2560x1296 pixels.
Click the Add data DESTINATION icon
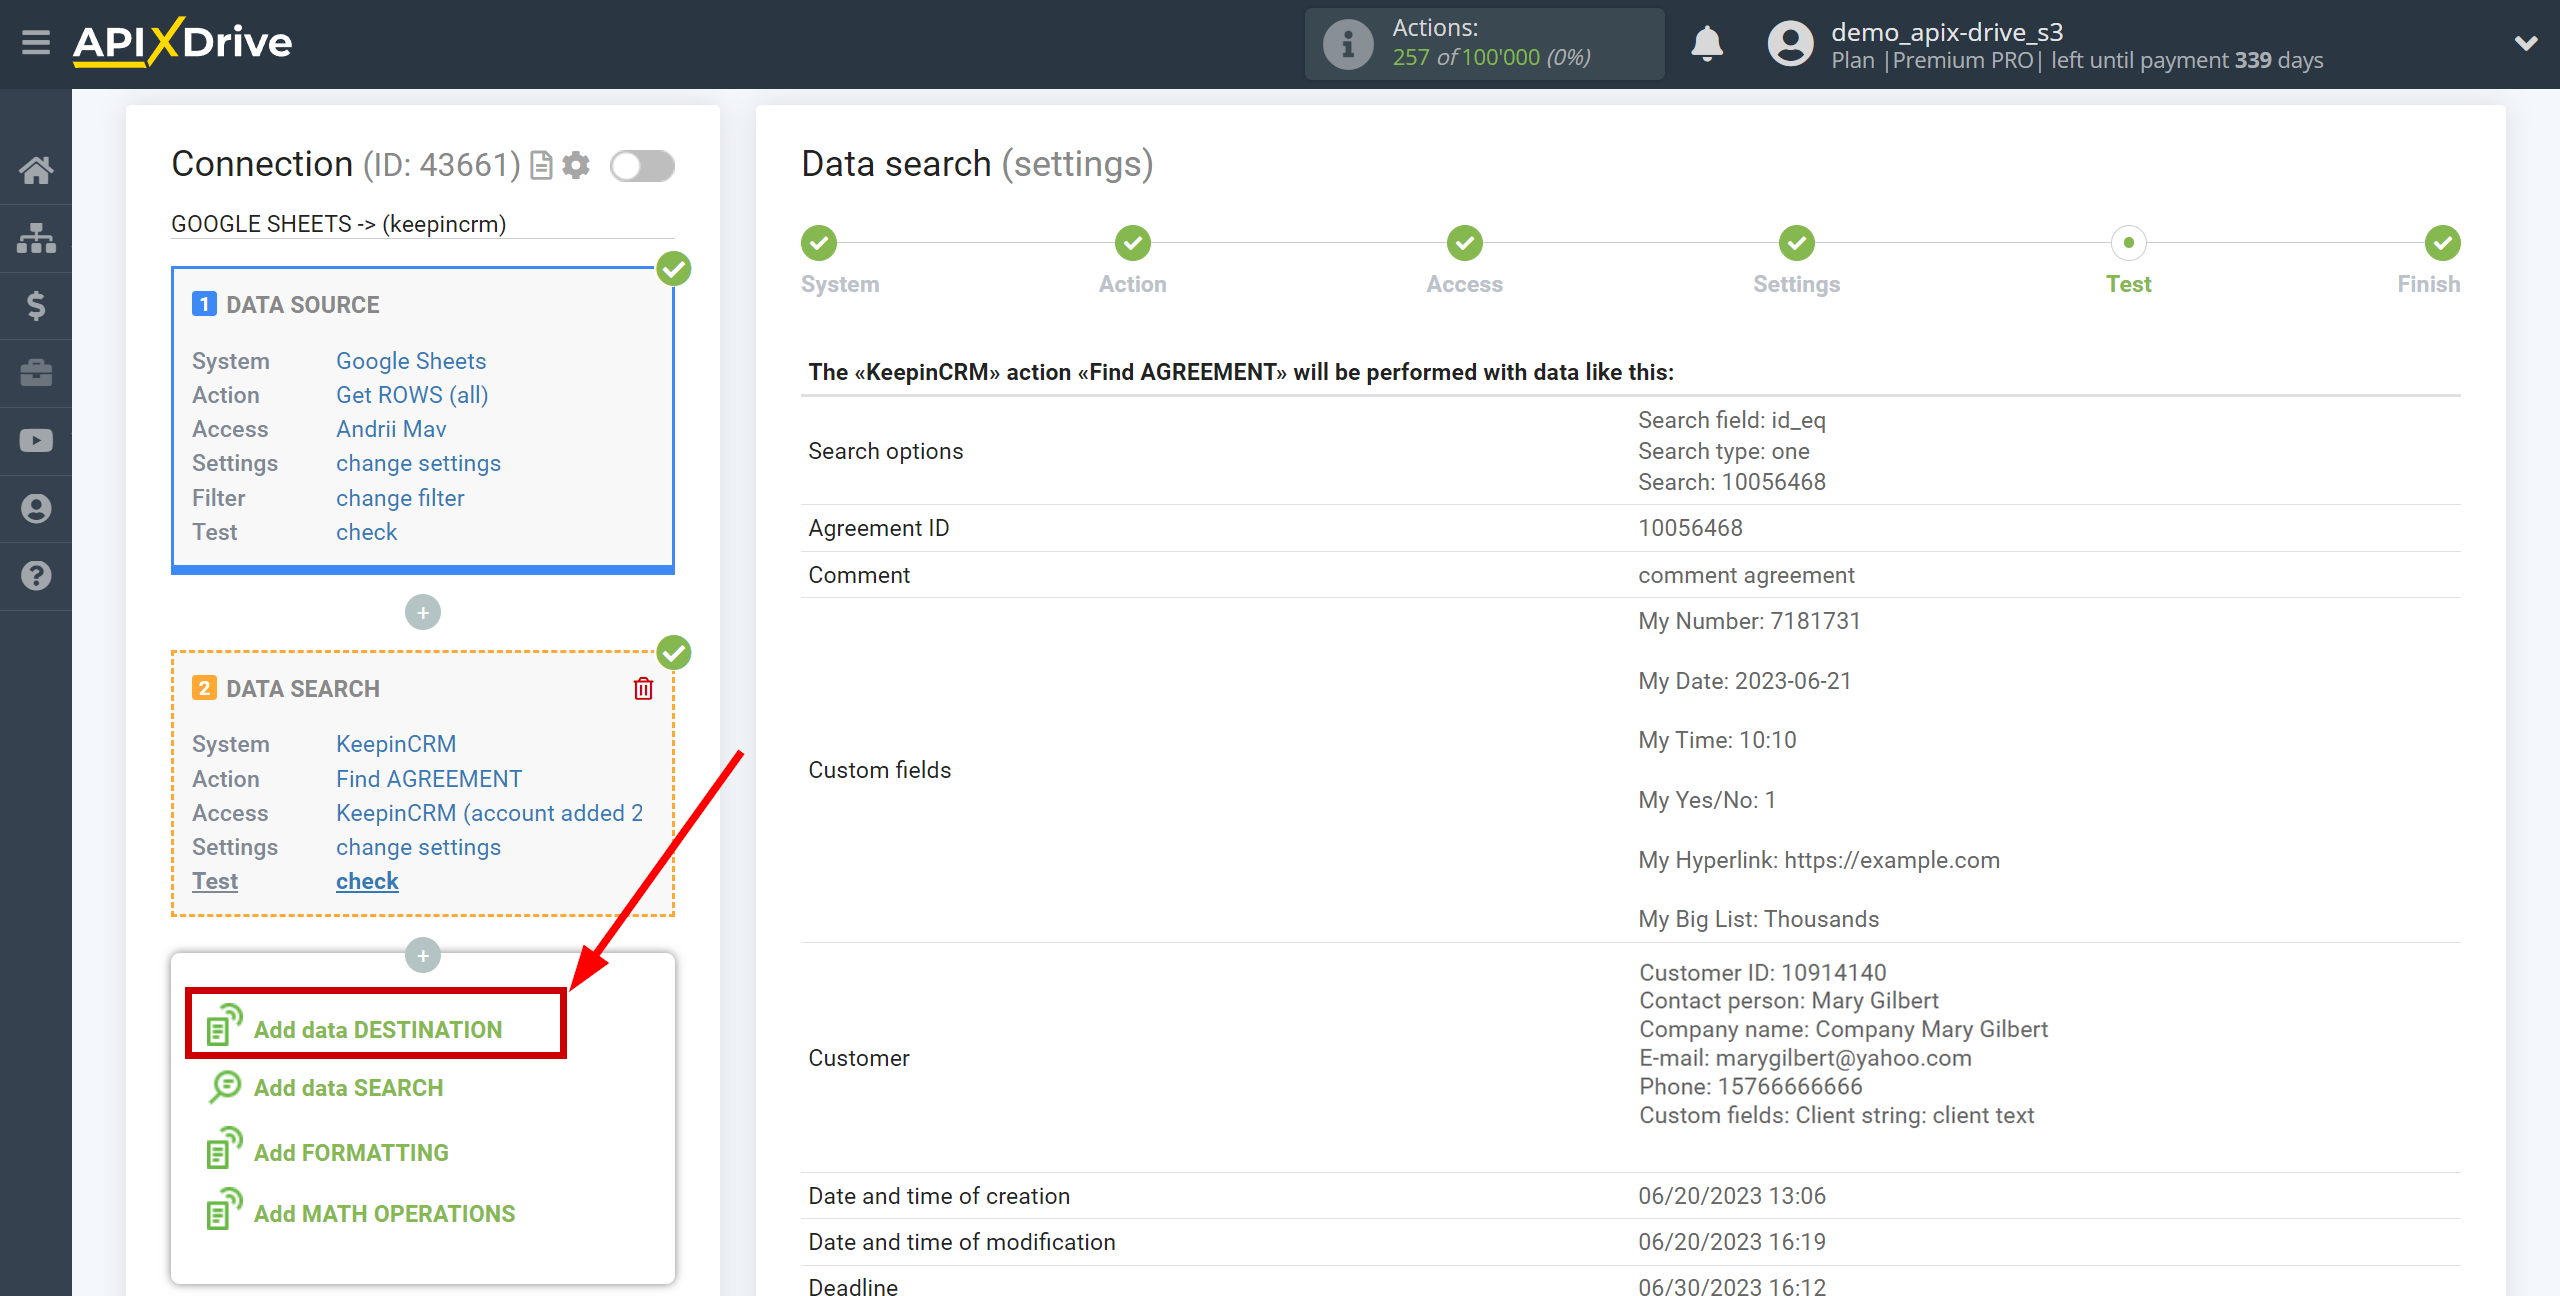(x=224, y=1025)
